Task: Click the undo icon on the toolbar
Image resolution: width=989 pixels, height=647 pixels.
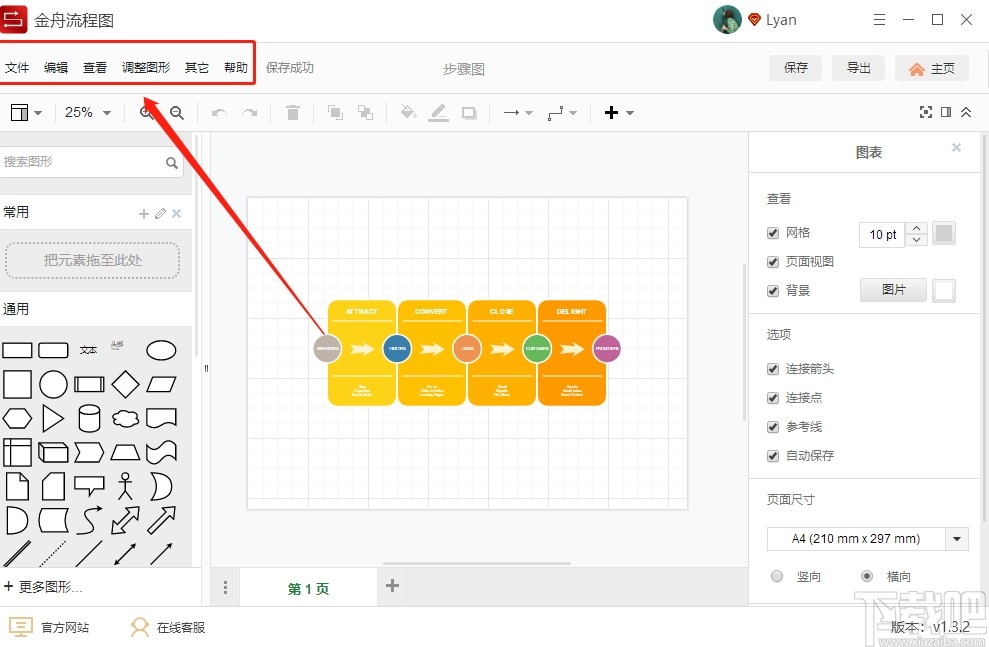Action: coord(219,112)
